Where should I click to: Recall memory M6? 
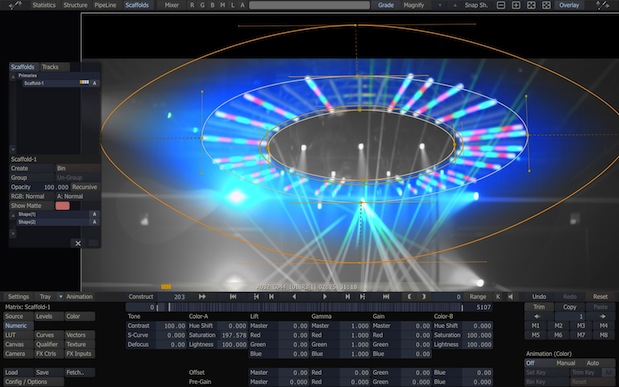click(558, 335)
